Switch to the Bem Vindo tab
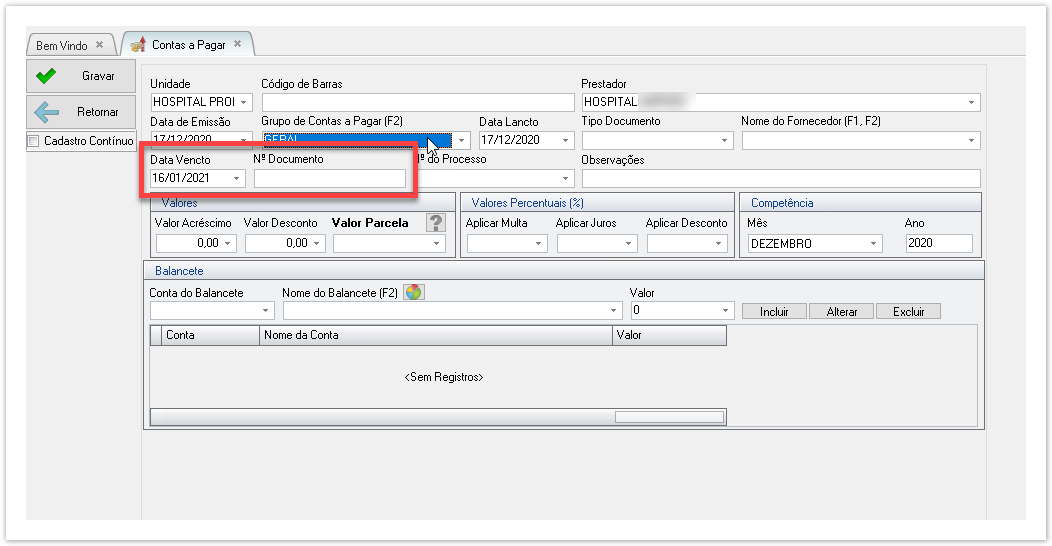Viewport: 1052px width, 546px height. coord(62,46)
